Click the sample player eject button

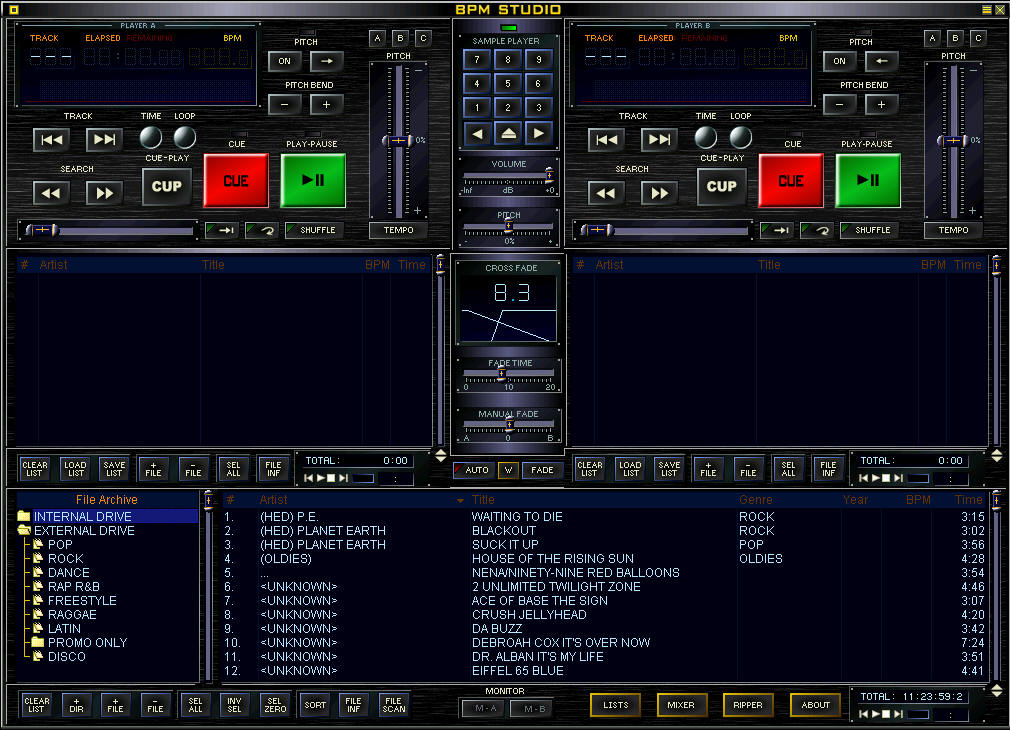508,133
